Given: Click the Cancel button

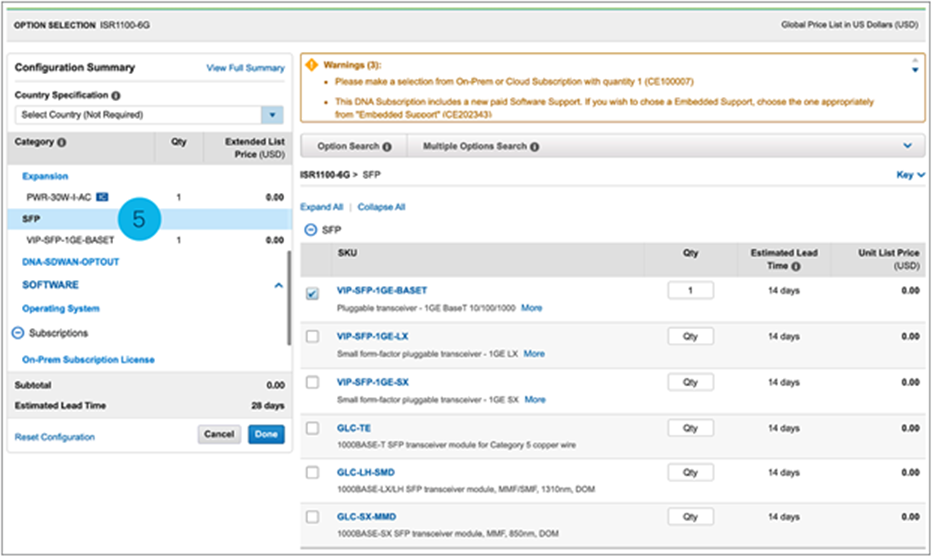Looking at the screenshot, I should pyautogui.click(x=219, y=434).
